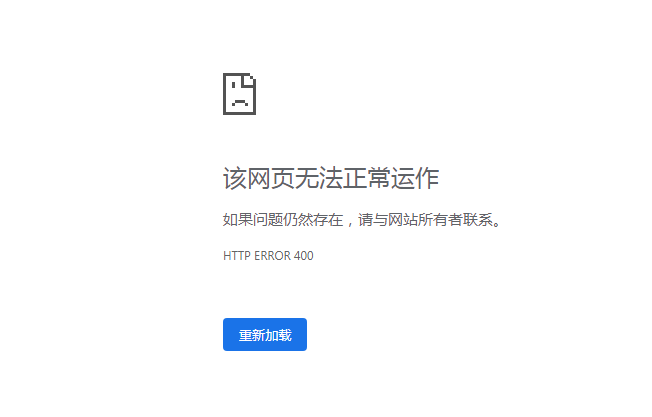The image size is (652, 417).
Task: Click the words 该网页 in the heading
Action: [259, 178]
